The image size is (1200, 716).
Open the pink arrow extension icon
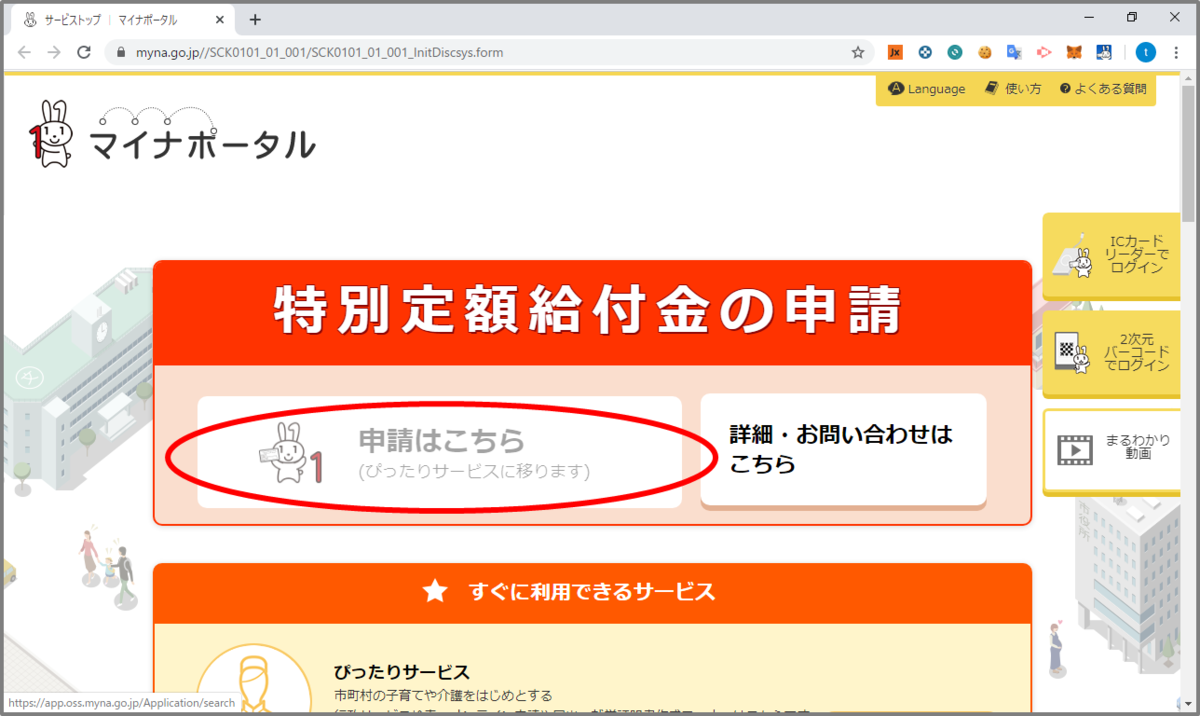(x=1044, y=52)
